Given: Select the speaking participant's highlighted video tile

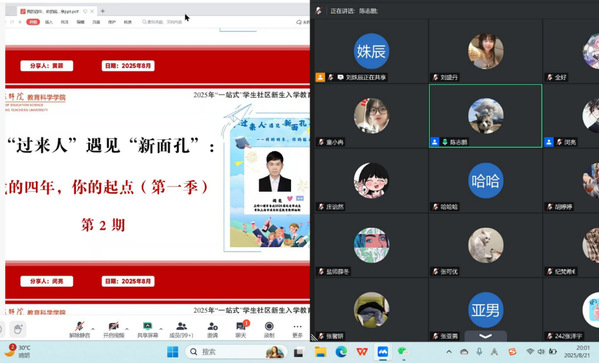Looking at the screenshot, I should click(x=486, y=116).
